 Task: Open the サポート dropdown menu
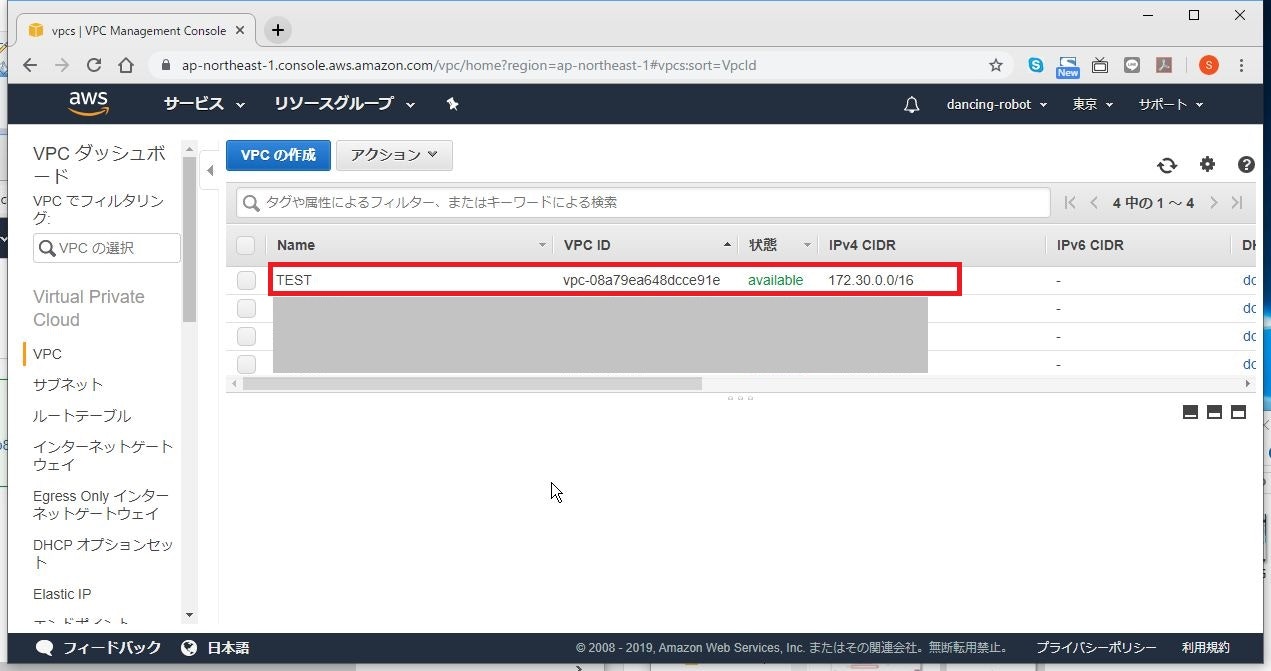pyautogui.click(x=1171, y=104)
